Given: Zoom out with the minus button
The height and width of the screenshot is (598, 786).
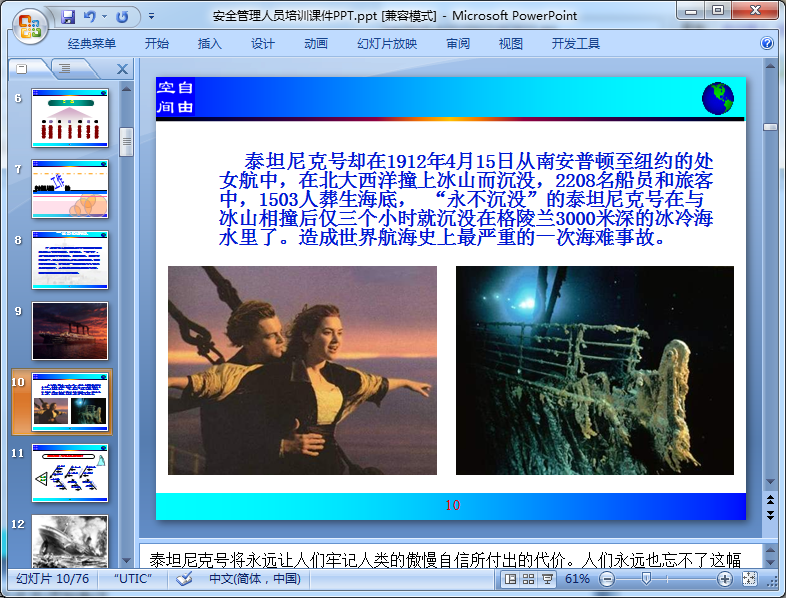Looking at the screenshot, I should click(x=607, y=579).
